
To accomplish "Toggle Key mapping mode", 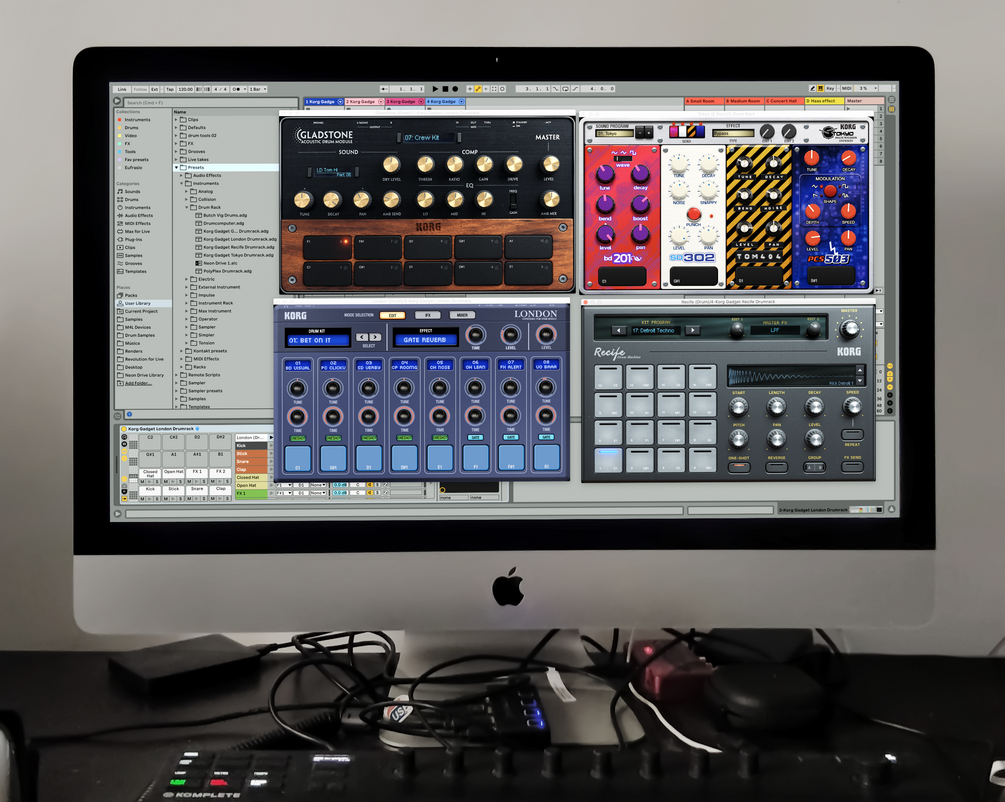I will 830,88.
